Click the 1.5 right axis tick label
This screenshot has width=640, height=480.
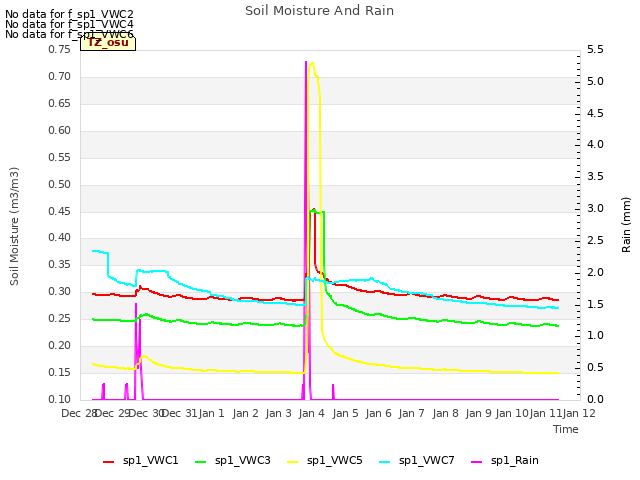point(595,304)
